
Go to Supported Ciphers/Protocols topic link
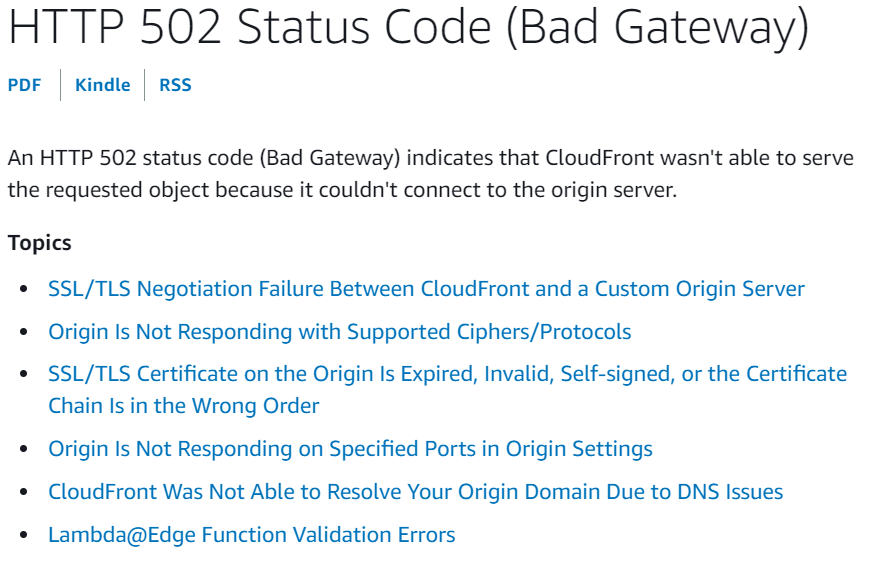[339, 332]
